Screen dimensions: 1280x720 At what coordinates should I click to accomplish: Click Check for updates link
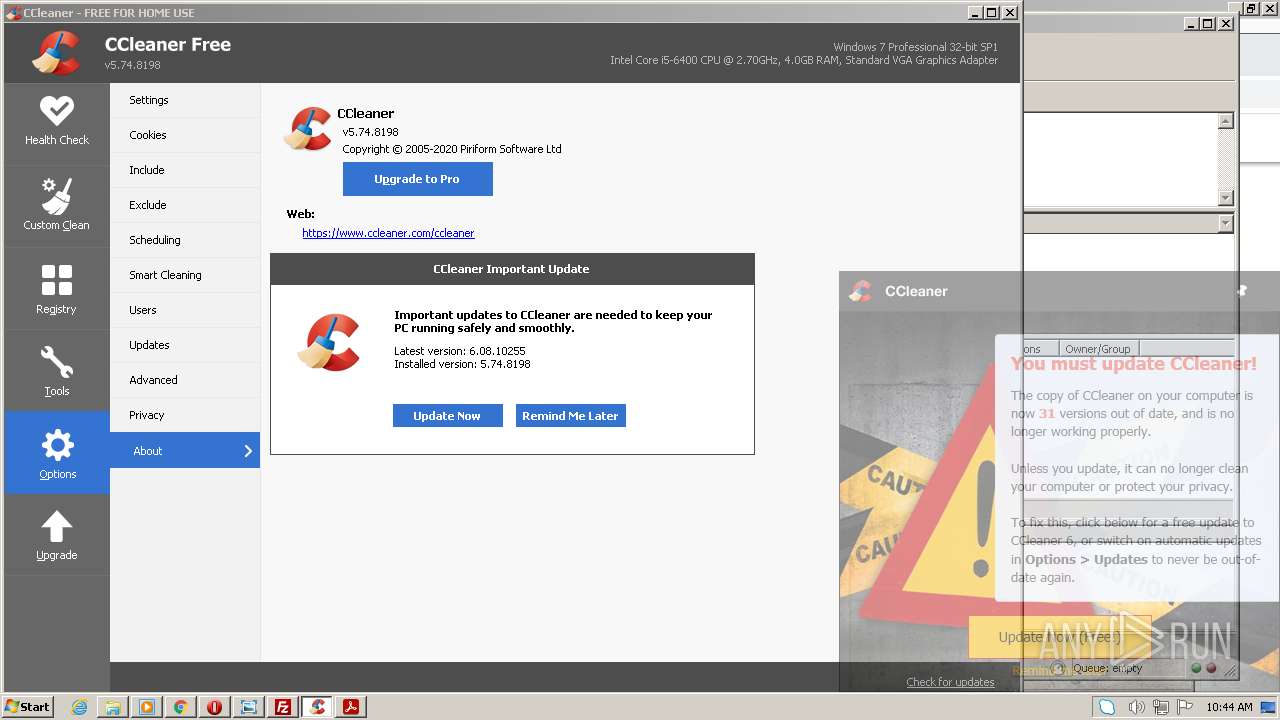click(x=950, y=682)
